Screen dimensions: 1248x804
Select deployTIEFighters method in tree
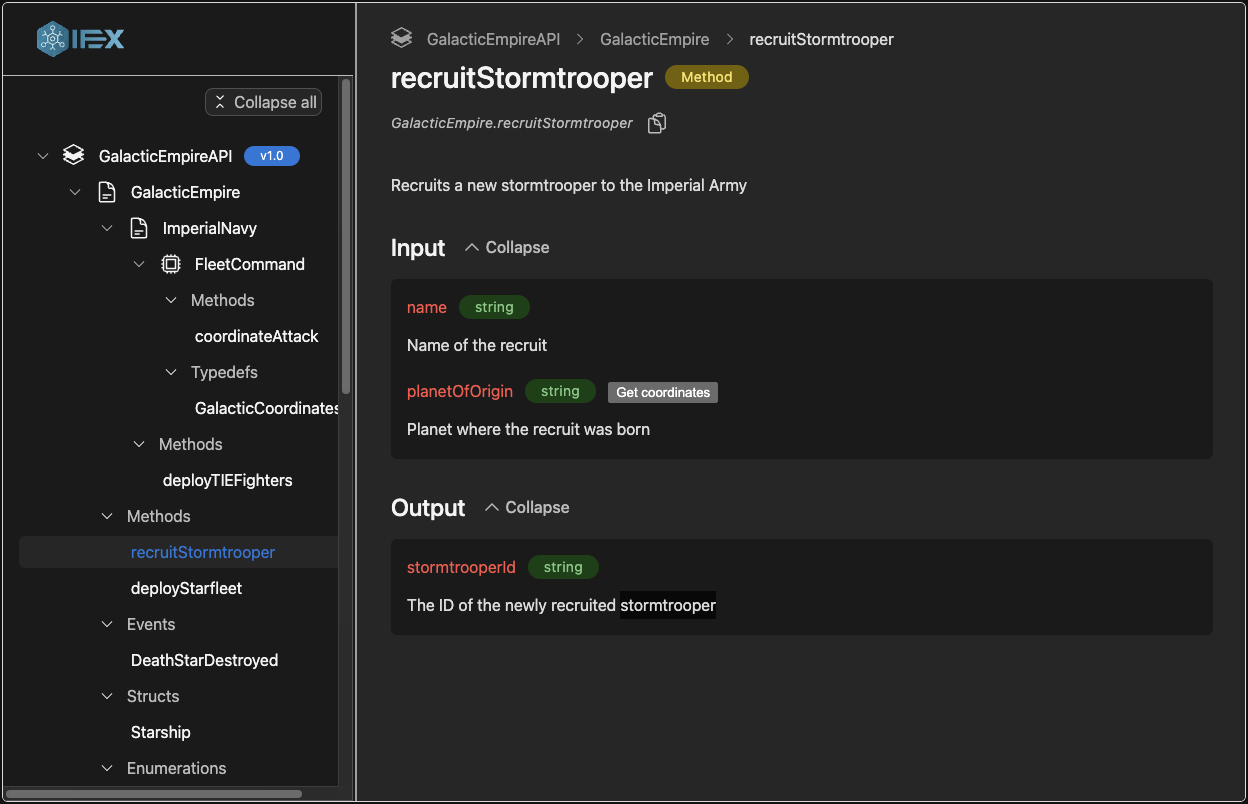[228, 480]
